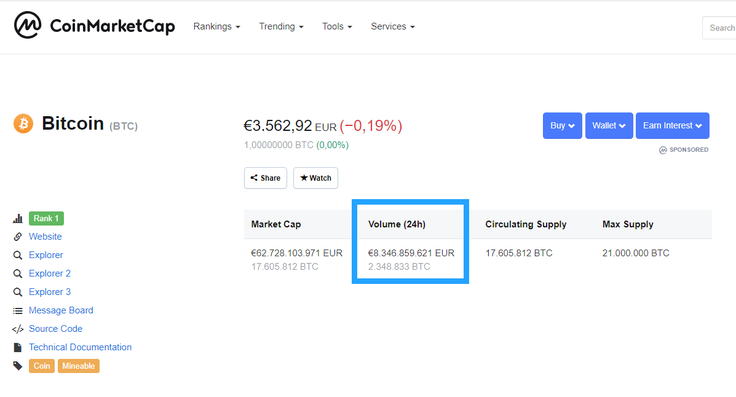Image resolution: width=736 pixels, height=397 pixels.
Task: Click the Volume (24h) column header
Action: (397, 224)
